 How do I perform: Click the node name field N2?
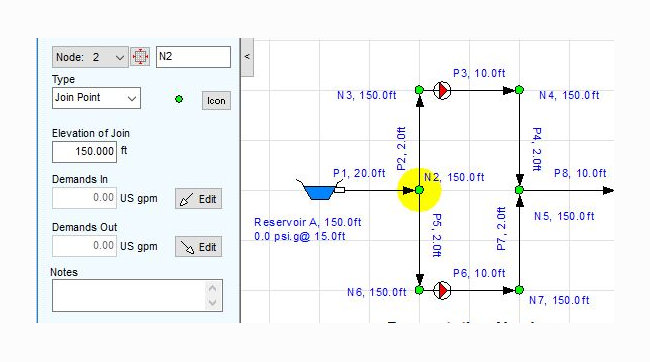click(x=193, y=57)
